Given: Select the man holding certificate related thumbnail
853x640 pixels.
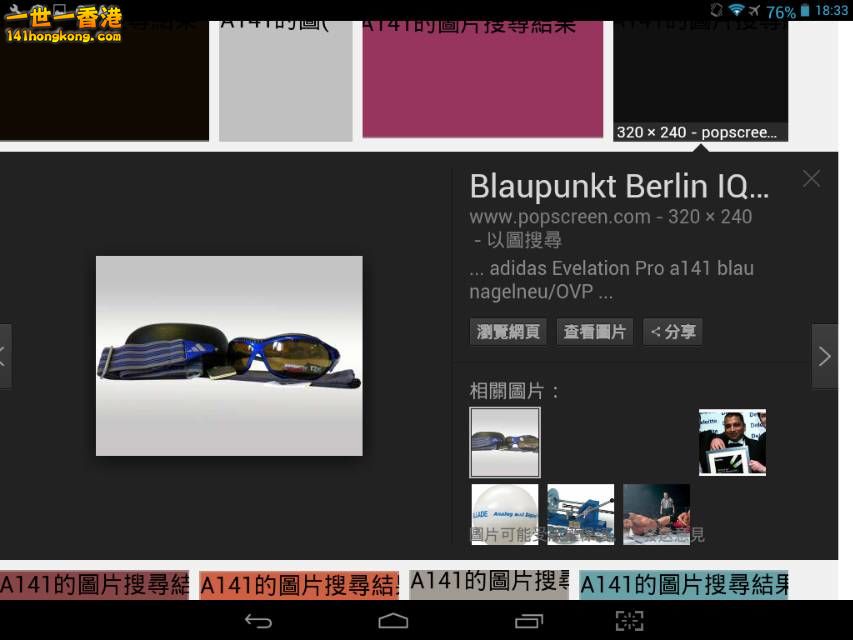Looking at the screenshot, I should [x=732, y=442].
